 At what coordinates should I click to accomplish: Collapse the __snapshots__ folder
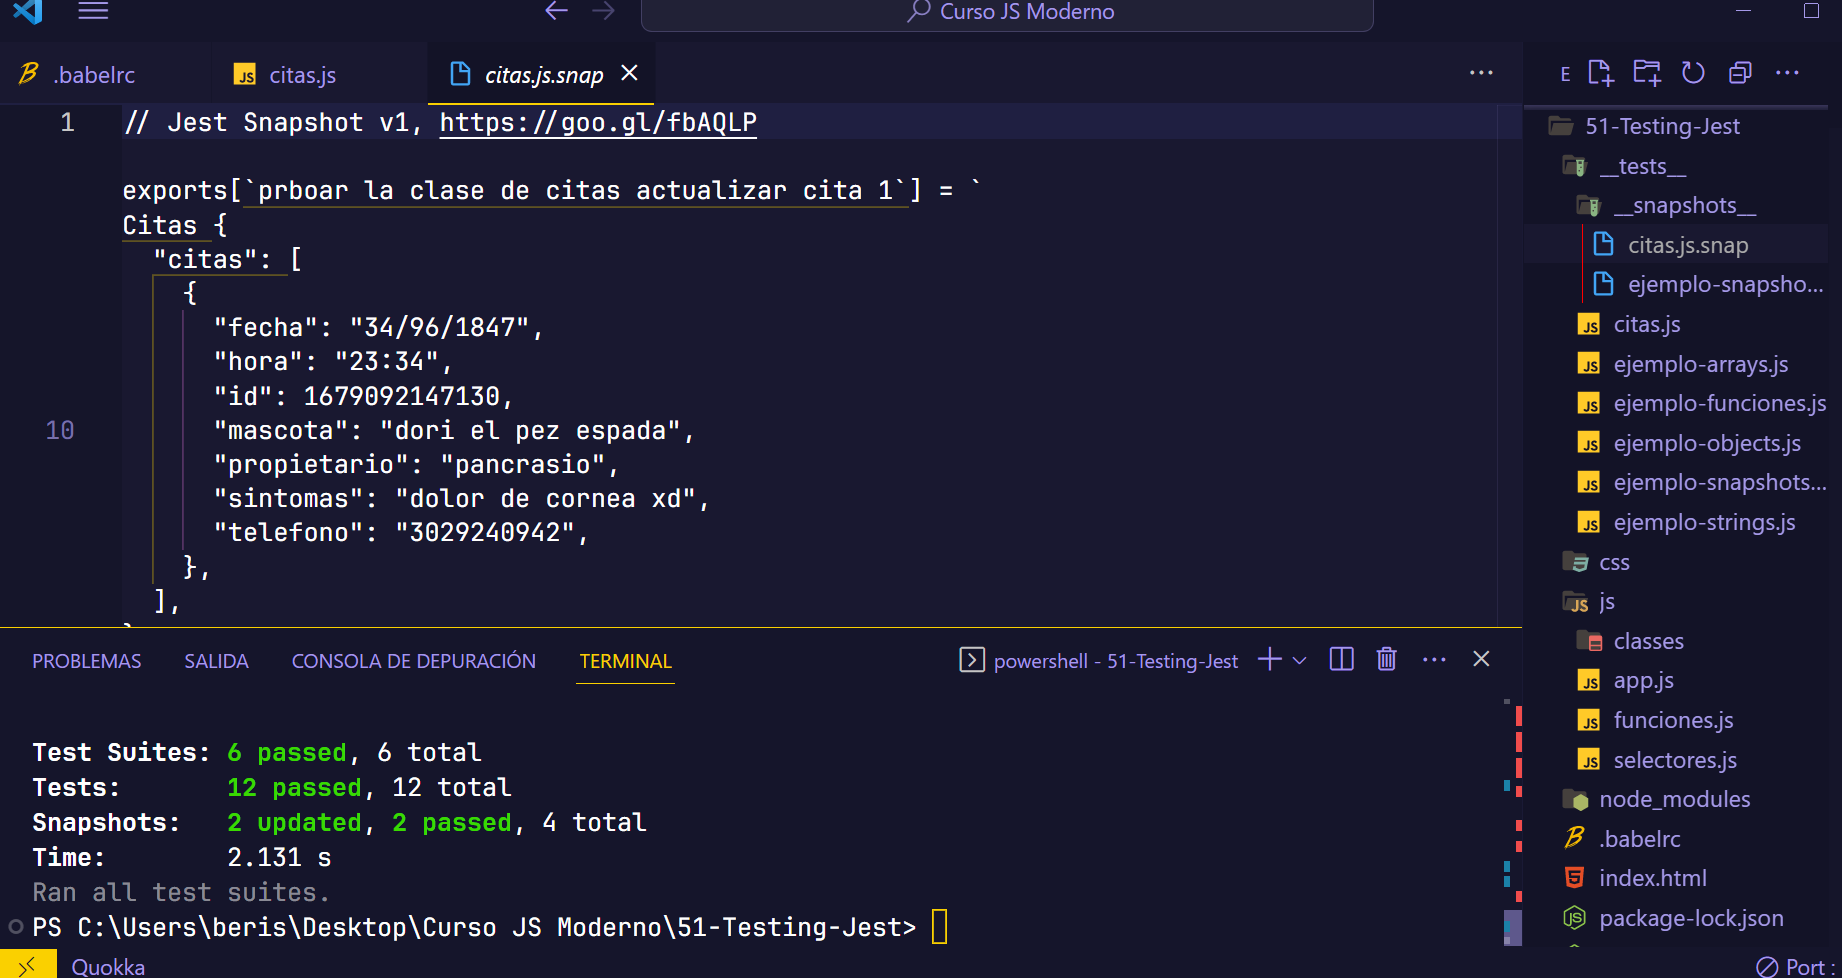1684,204
